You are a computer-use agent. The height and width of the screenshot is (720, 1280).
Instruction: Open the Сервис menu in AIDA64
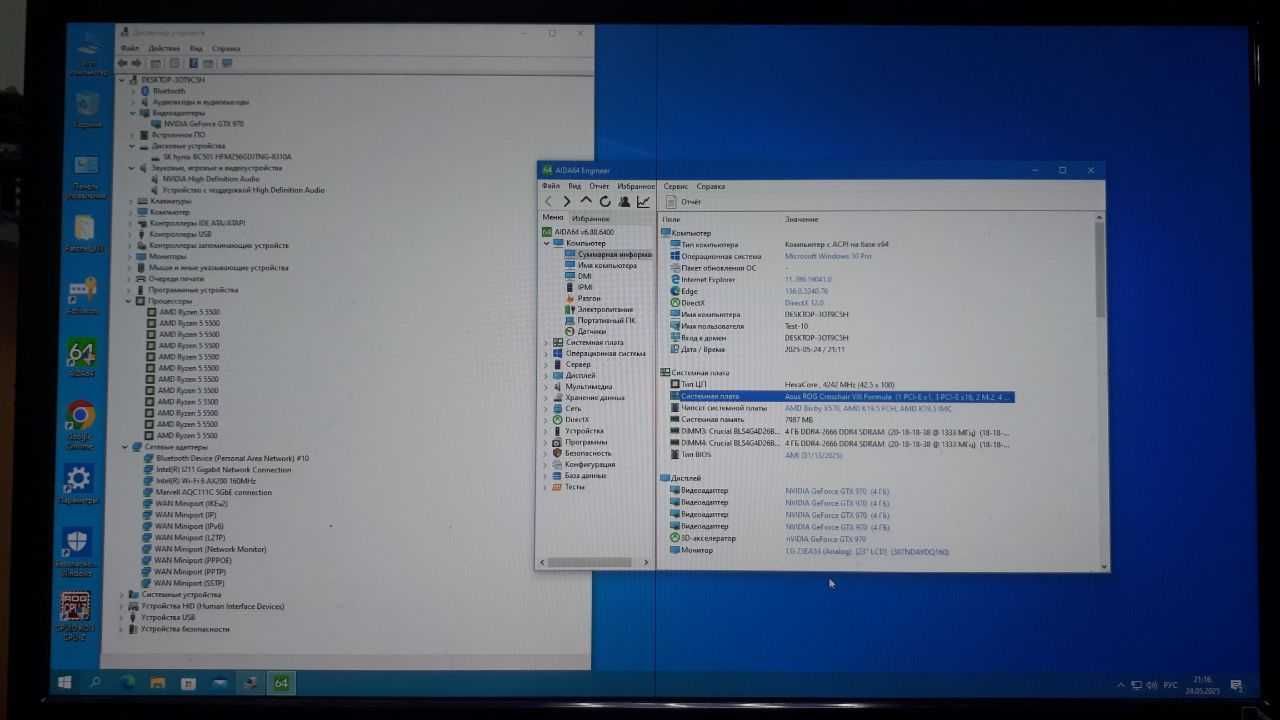675,186
